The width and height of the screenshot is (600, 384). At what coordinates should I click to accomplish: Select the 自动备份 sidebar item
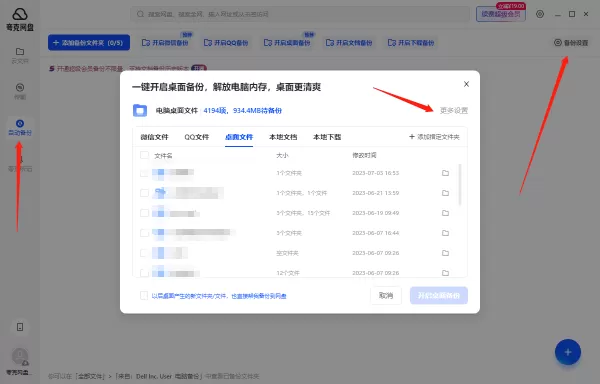20,127
